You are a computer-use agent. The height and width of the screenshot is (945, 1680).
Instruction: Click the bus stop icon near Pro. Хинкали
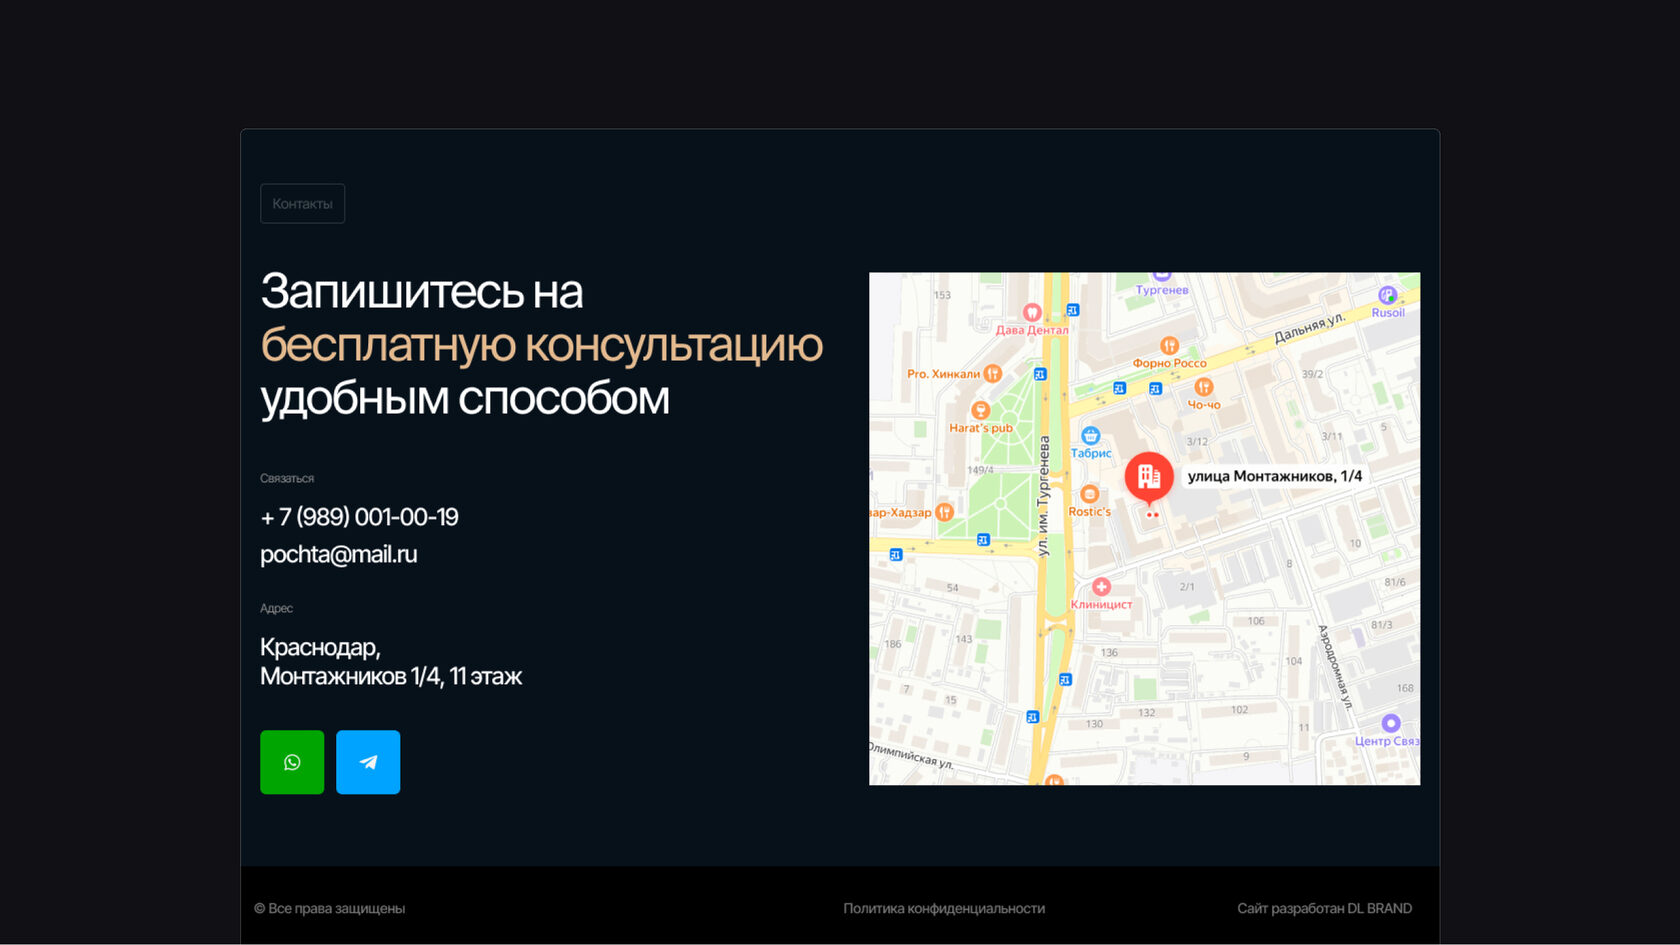pyautogui.click(x=1040, y=374)
